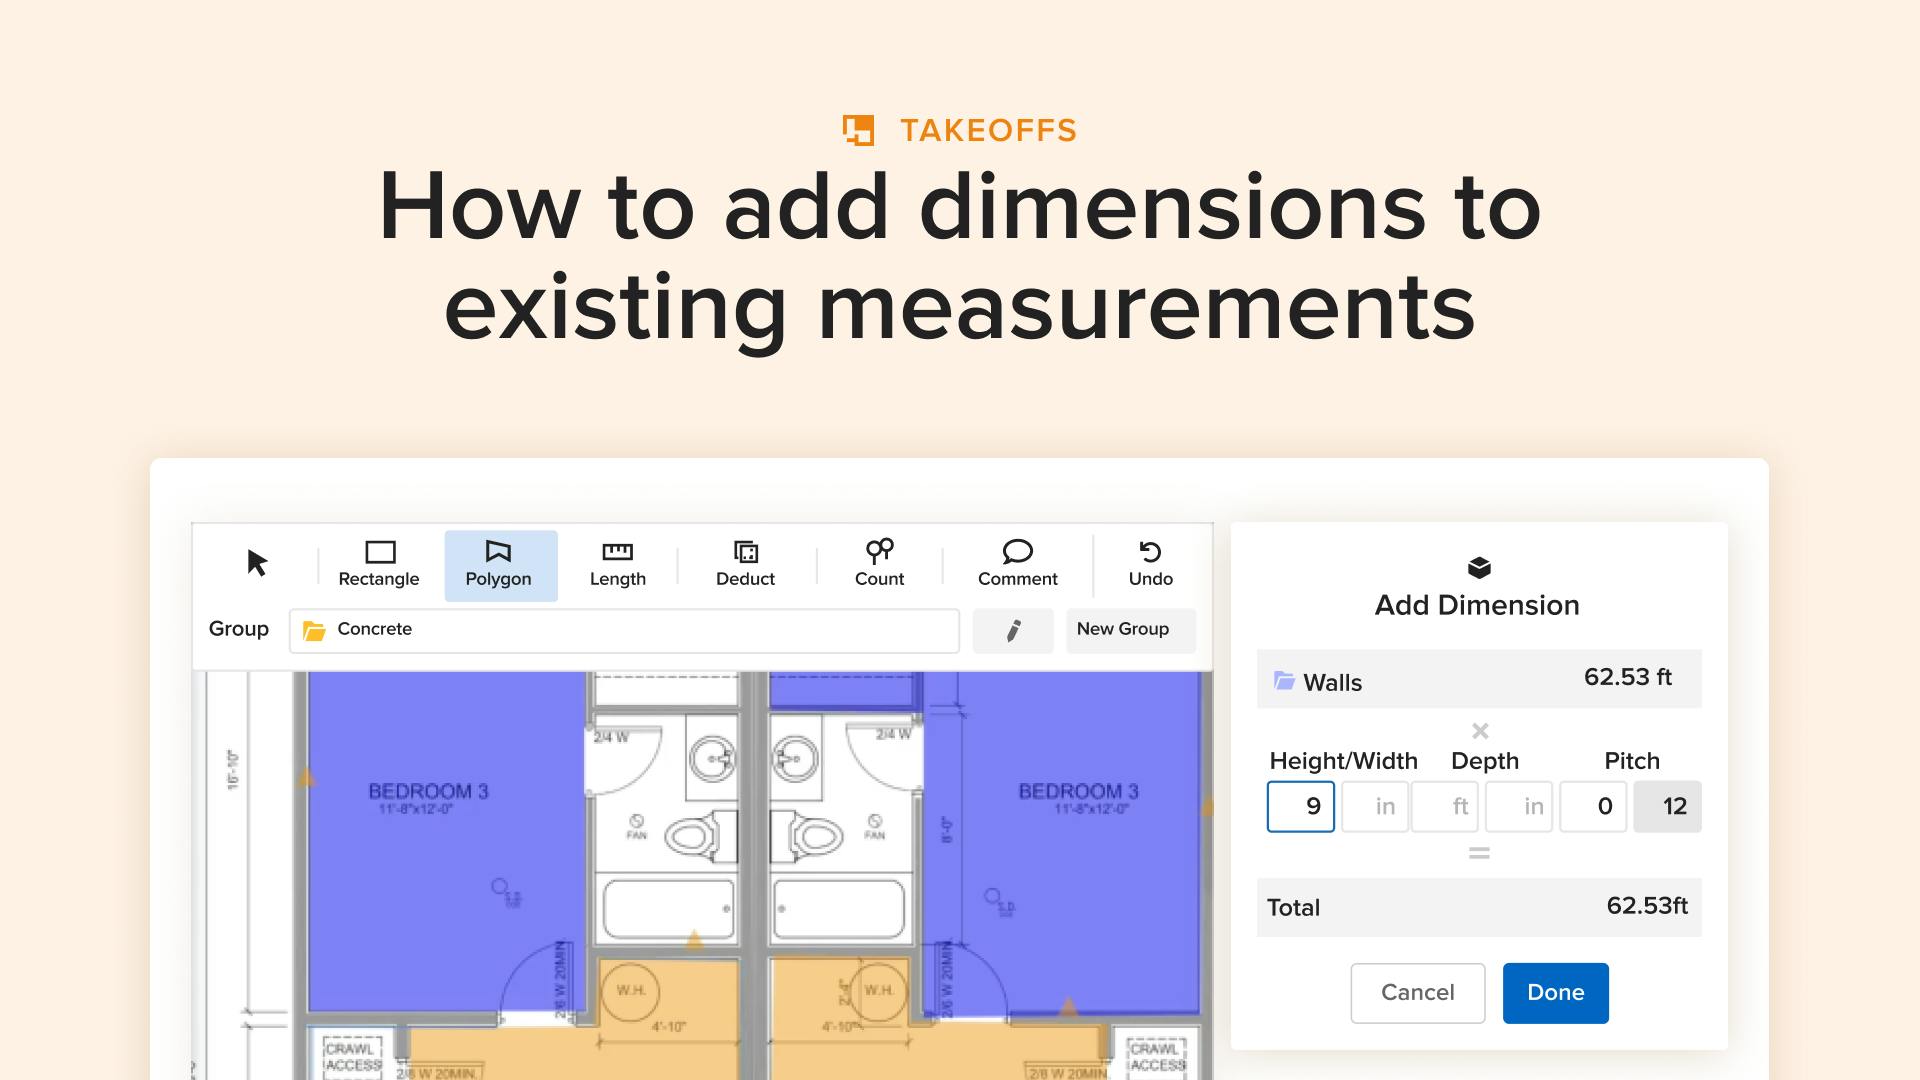The height and width of the screenshot is (1080, 1920).
Task: Click the Height/Width inches field
Action: coord(1374,807)
